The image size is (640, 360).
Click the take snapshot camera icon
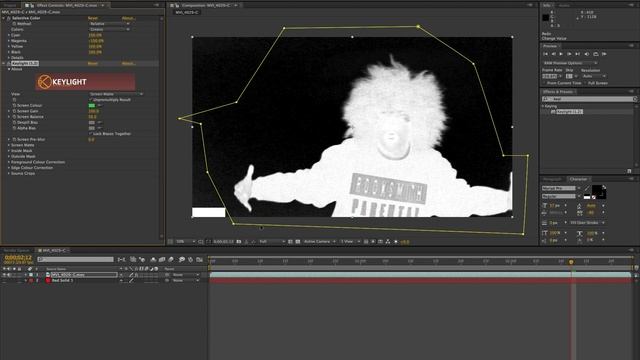[239, 242]
